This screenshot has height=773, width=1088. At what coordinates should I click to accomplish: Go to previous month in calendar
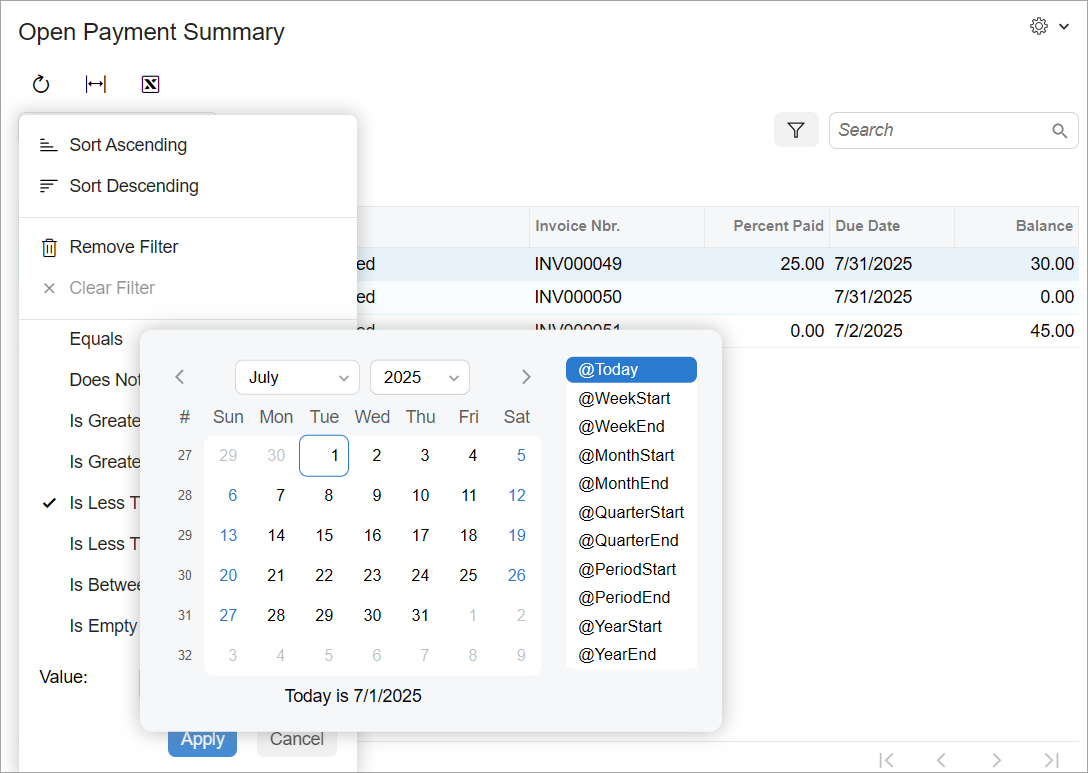[x=180, y=377]
